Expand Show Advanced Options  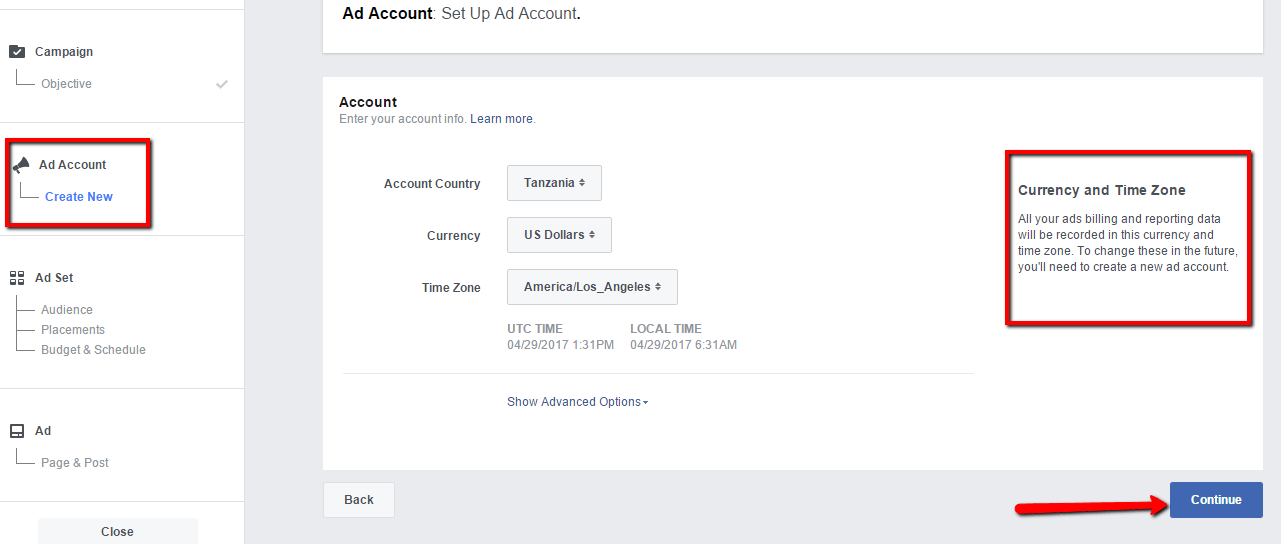coord(577,402)
